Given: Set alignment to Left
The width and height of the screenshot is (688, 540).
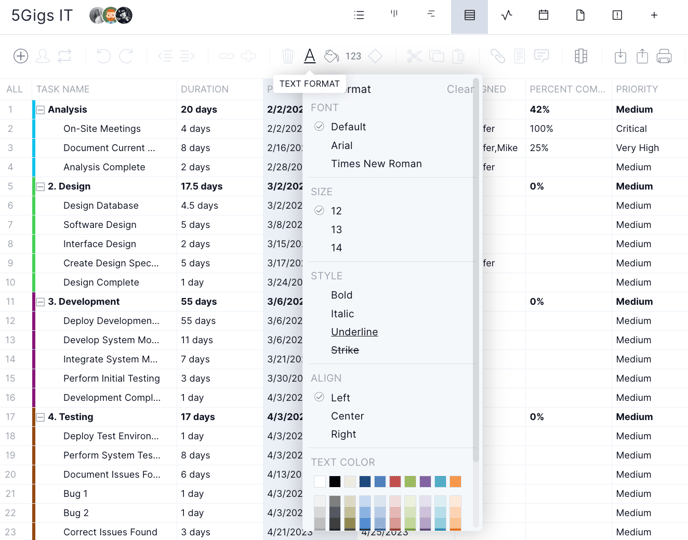Looking at the screenshot, I should (340, 398).
